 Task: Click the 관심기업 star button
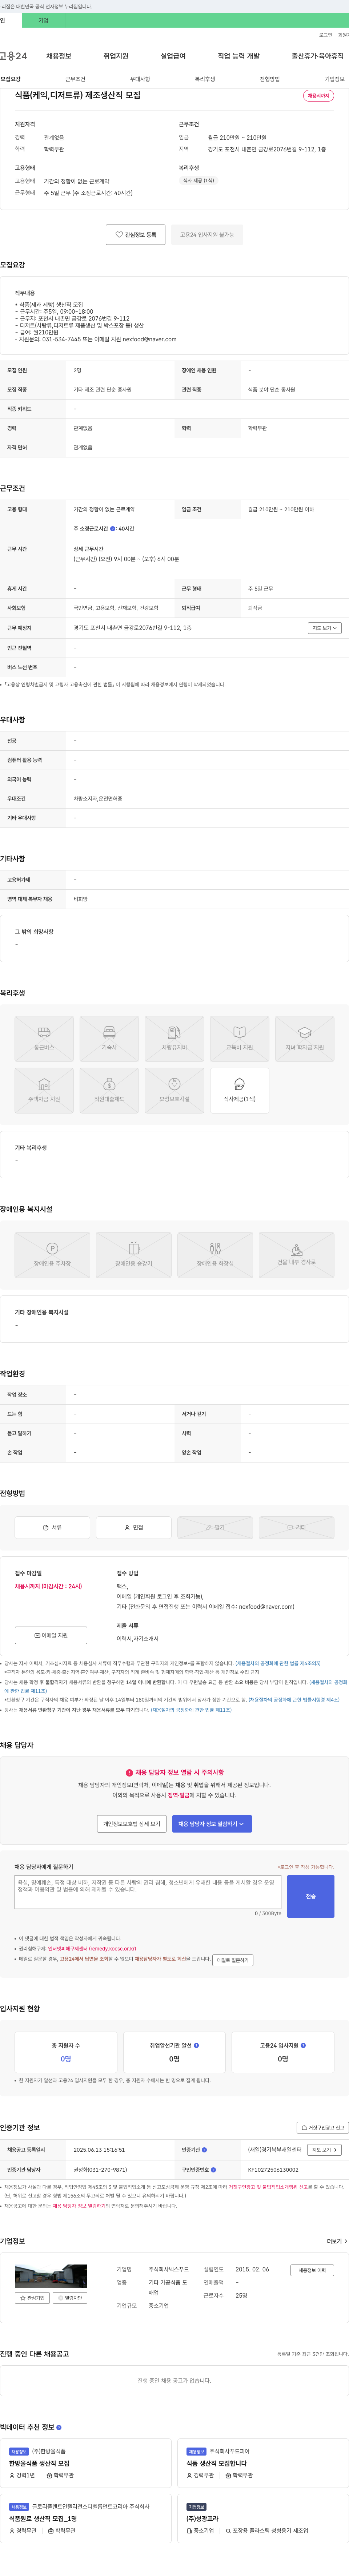click(x=32, y=2298)
